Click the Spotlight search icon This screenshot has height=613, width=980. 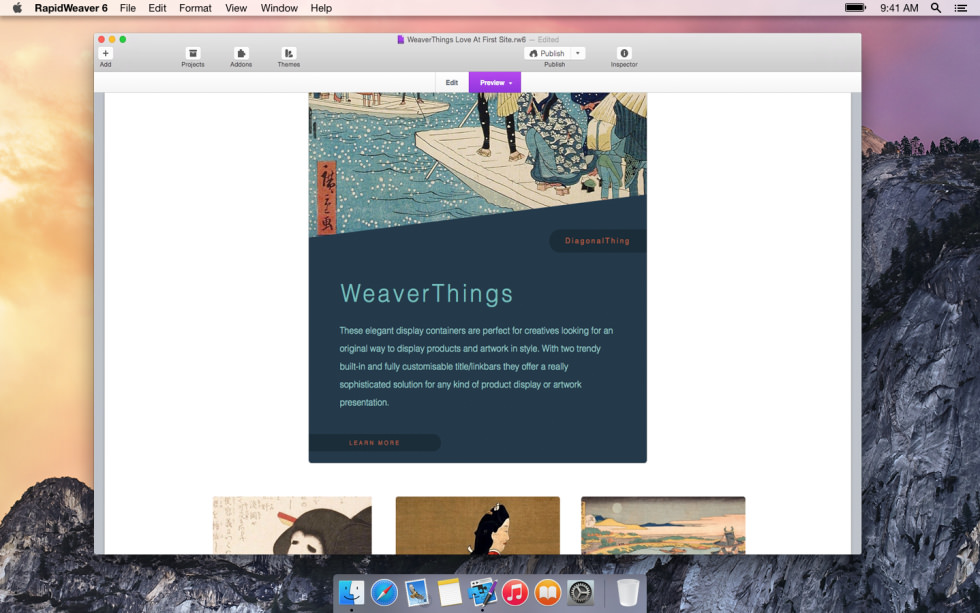point(936,8)
